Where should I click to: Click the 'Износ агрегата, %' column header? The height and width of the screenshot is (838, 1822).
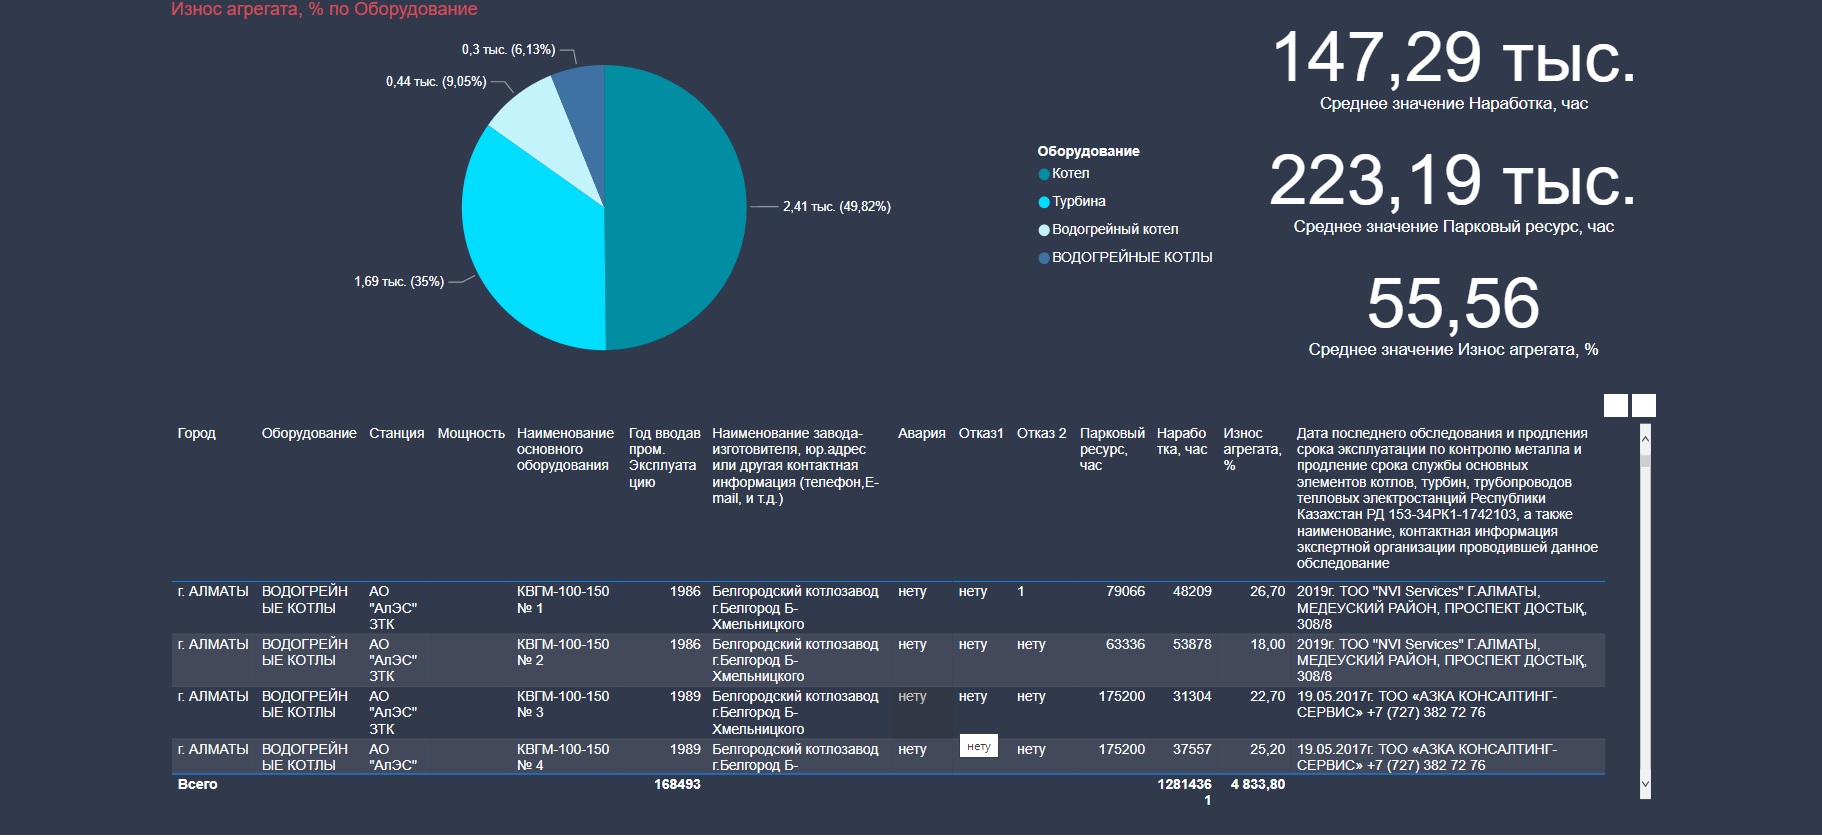(x=1252, y=449)
